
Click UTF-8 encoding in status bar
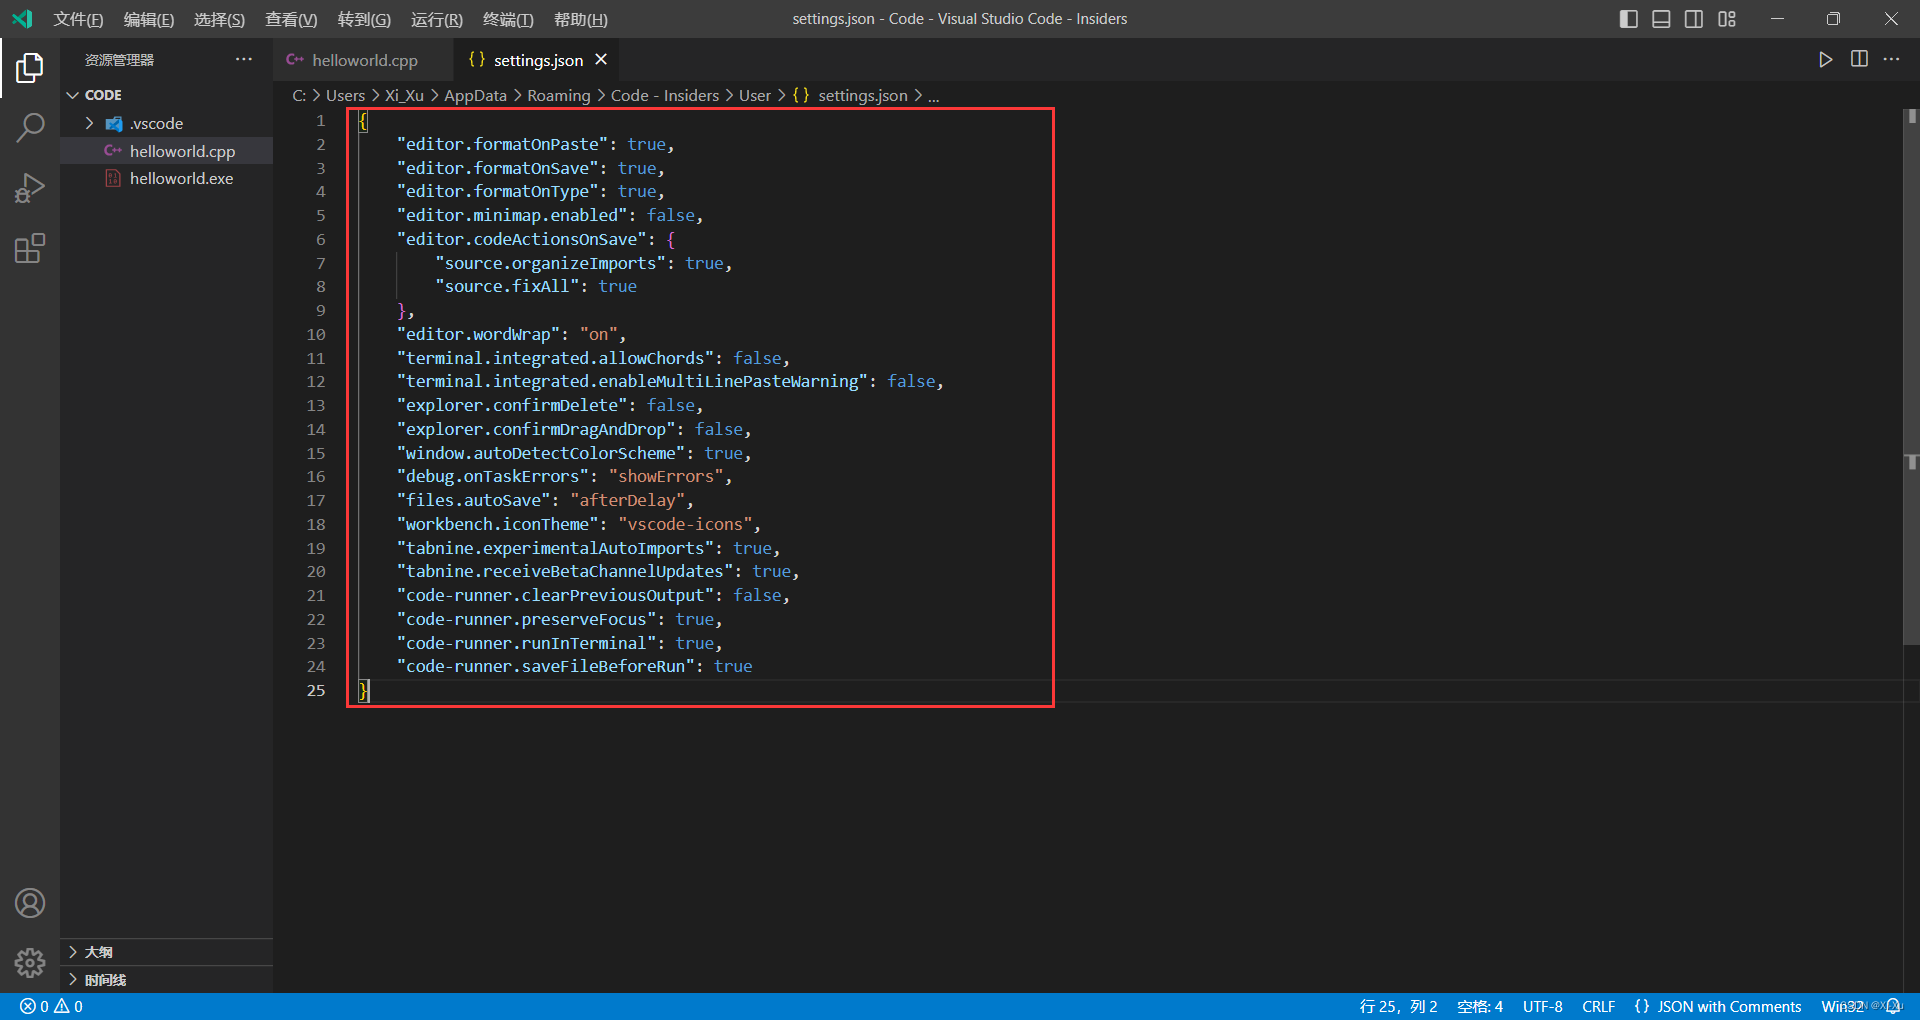tap(1542, 1007)
